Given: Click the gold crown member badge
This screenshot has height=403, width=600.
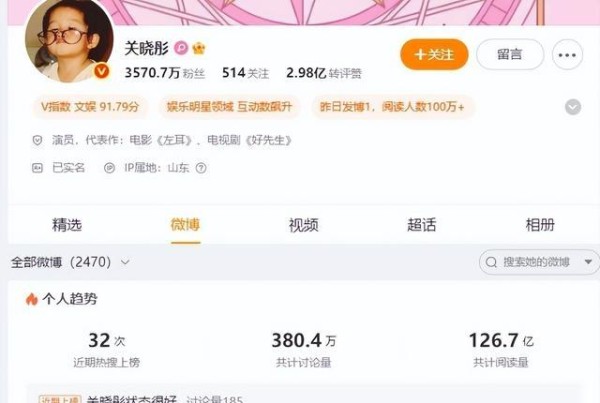Looking at the screenshot, I should click(x=199, y=48).
